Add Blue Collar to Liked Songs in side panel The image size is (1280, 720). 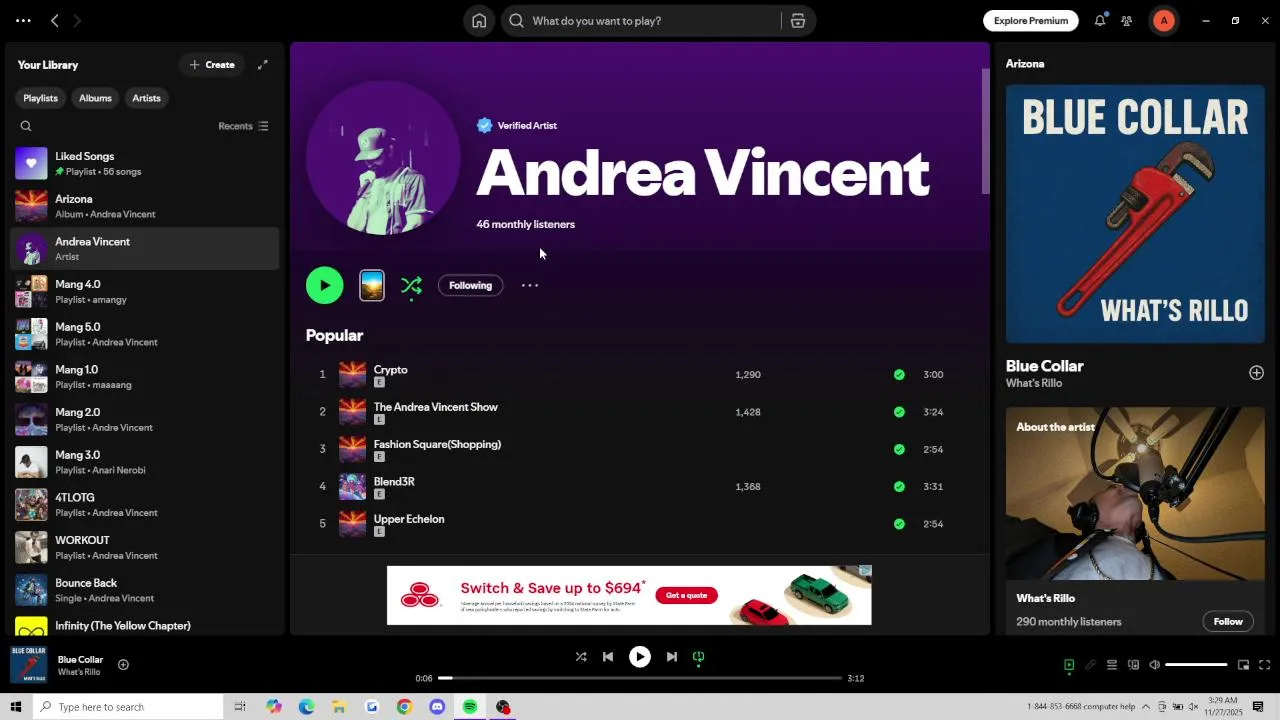pos(1256,373)
